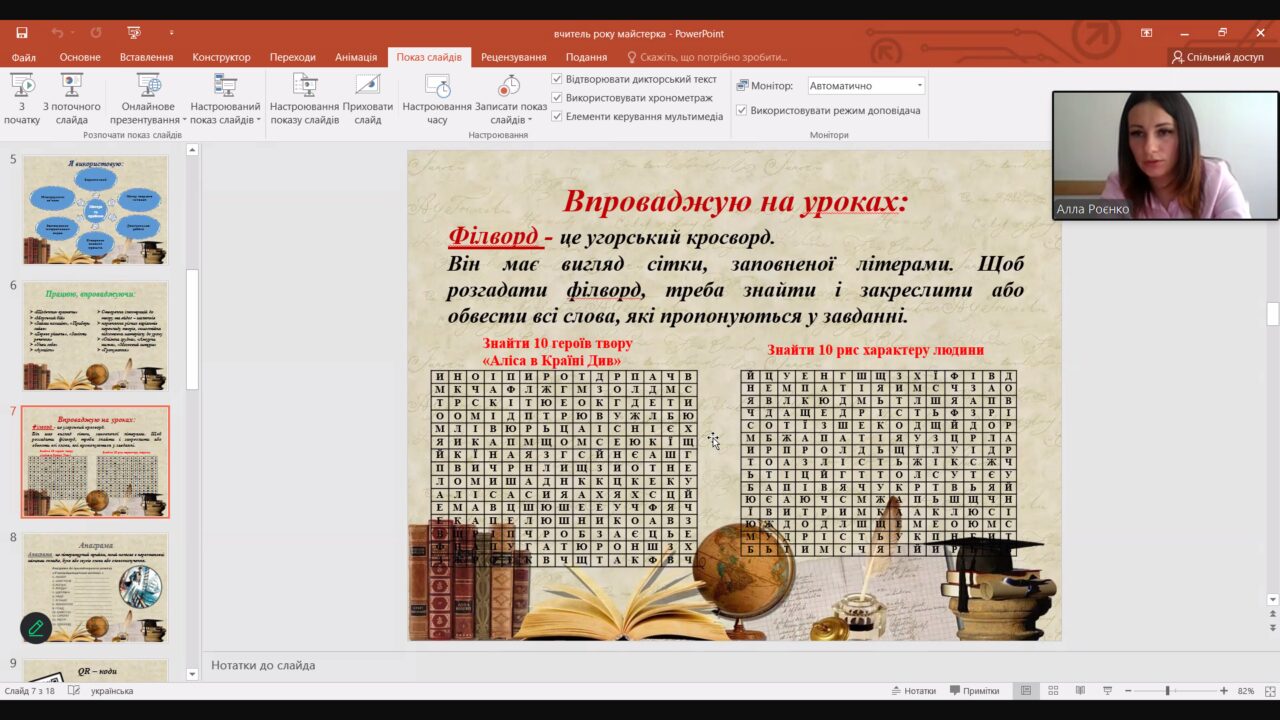The image size is (1280, 720).
Task: Switch to the Конструктор tab
Action: (222, 58)
